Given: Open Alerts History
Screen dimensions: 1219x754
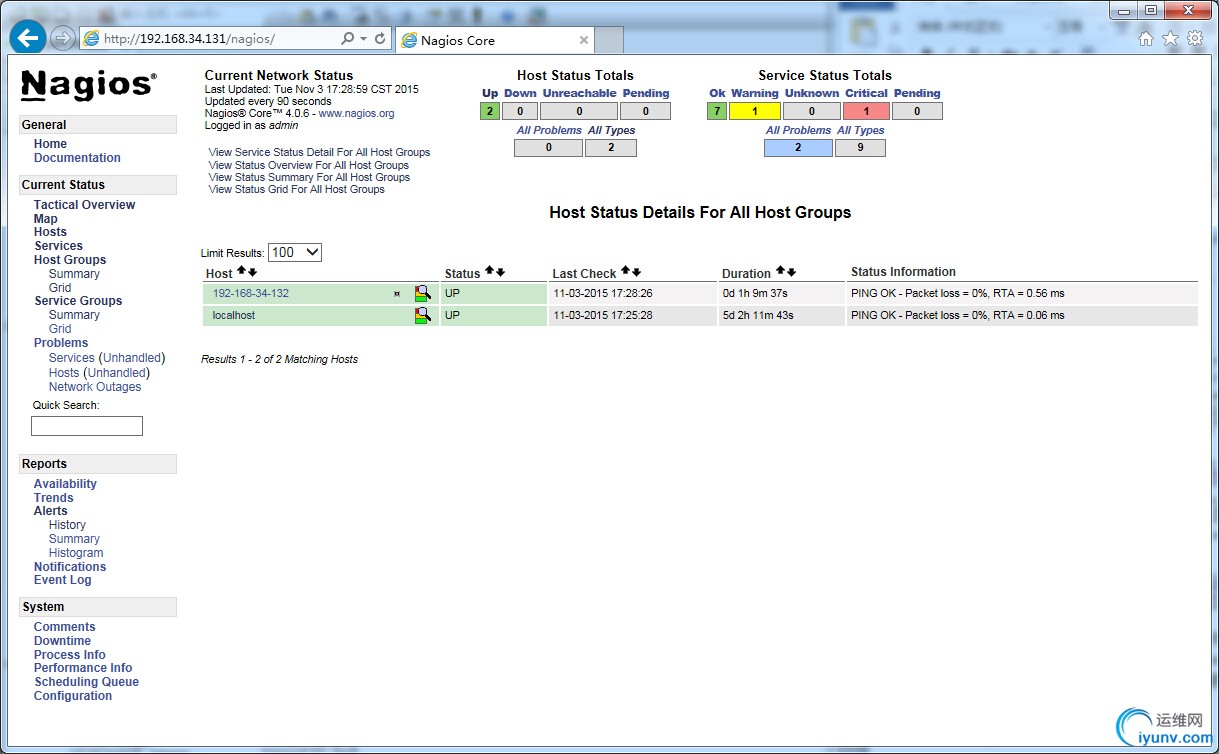Looking at the screenshot, I should 67,525.
